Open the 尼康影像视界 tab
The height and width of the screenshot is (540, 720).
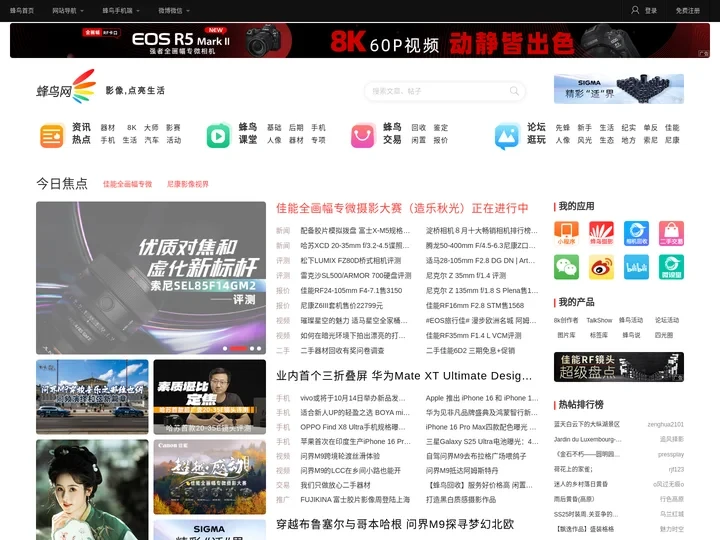(x=187, y=184)
